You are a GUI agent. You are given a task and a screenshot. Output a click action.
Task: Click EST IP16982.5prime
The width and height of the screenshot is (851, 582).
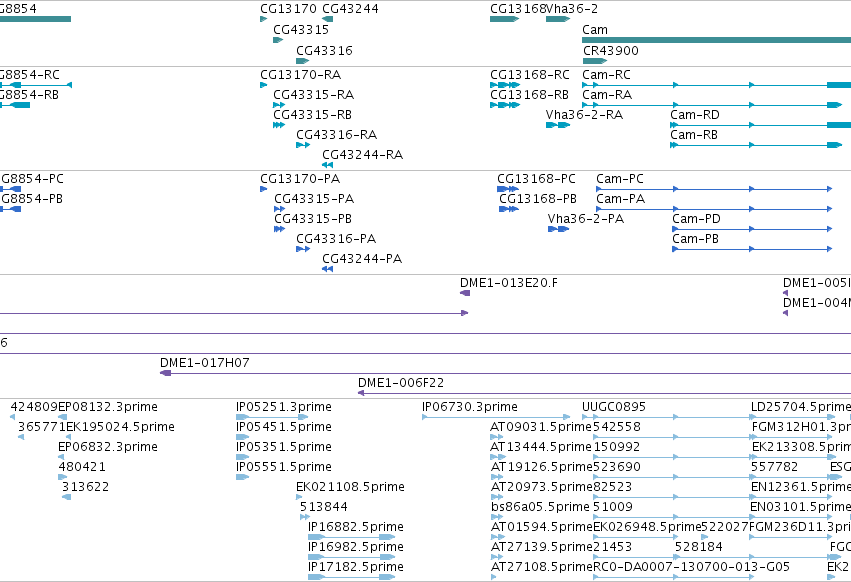pyautogui.click(x=352, y=558)
